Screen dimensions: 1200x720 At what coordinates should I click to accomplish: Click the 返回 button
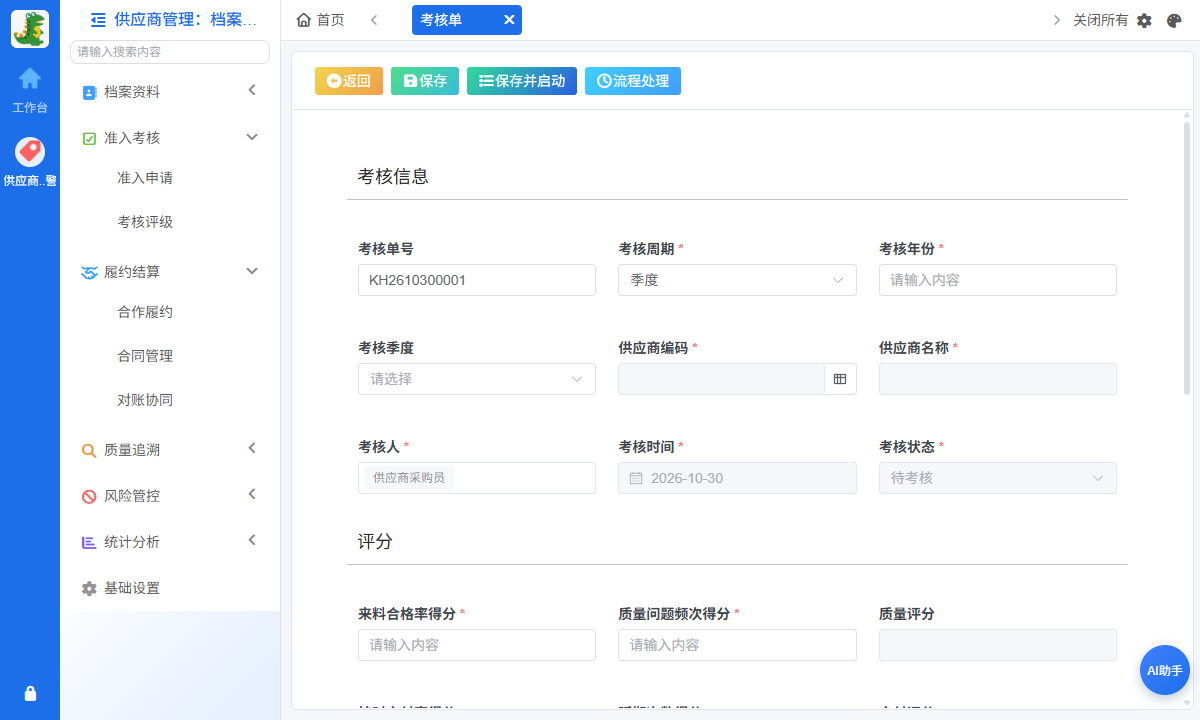(349, 81)
